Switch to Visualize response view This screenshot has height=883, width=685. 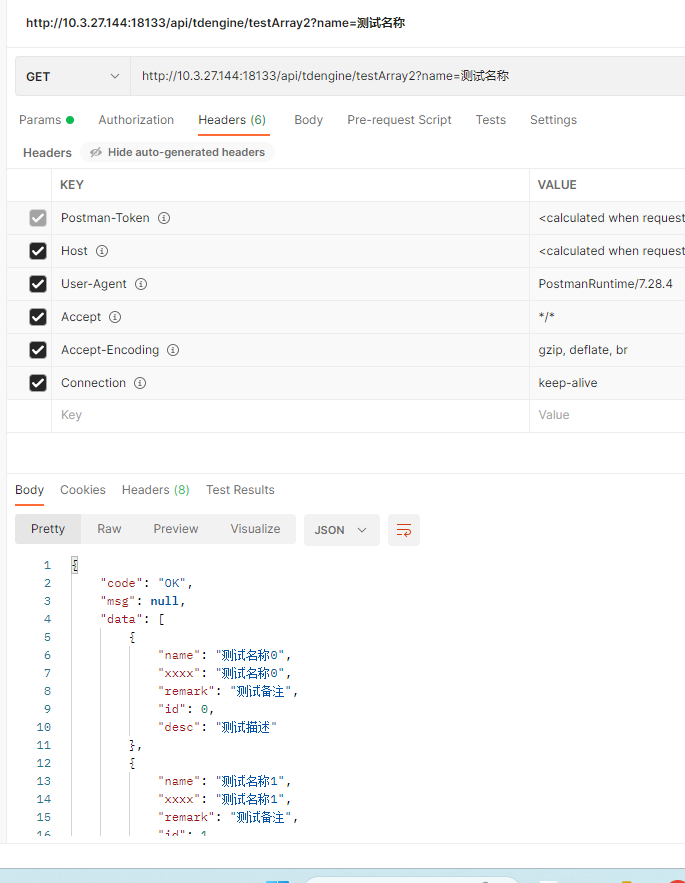(255, 529)
